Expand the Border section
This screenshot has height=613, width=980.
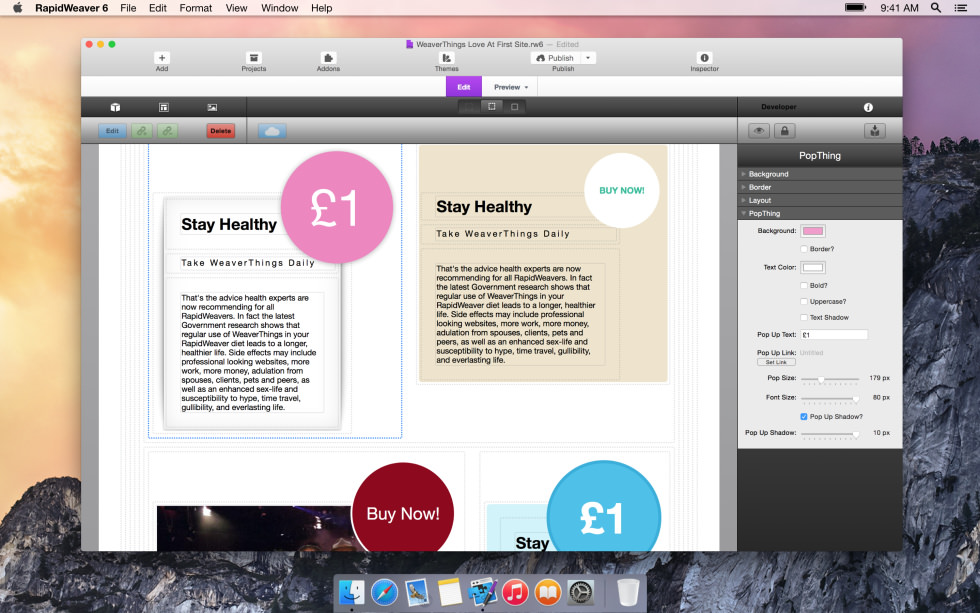click(820, 187)
